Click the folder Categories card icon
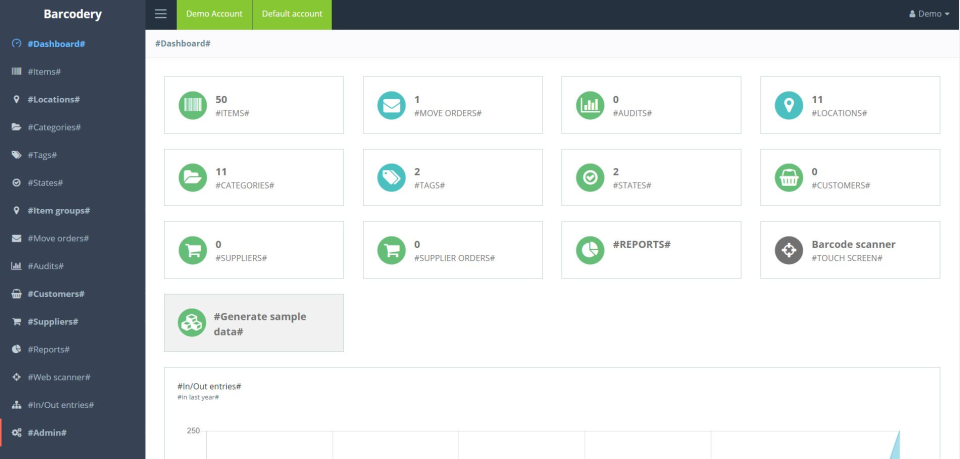Screen dimensions: 960x459 [x=192, y=177]
